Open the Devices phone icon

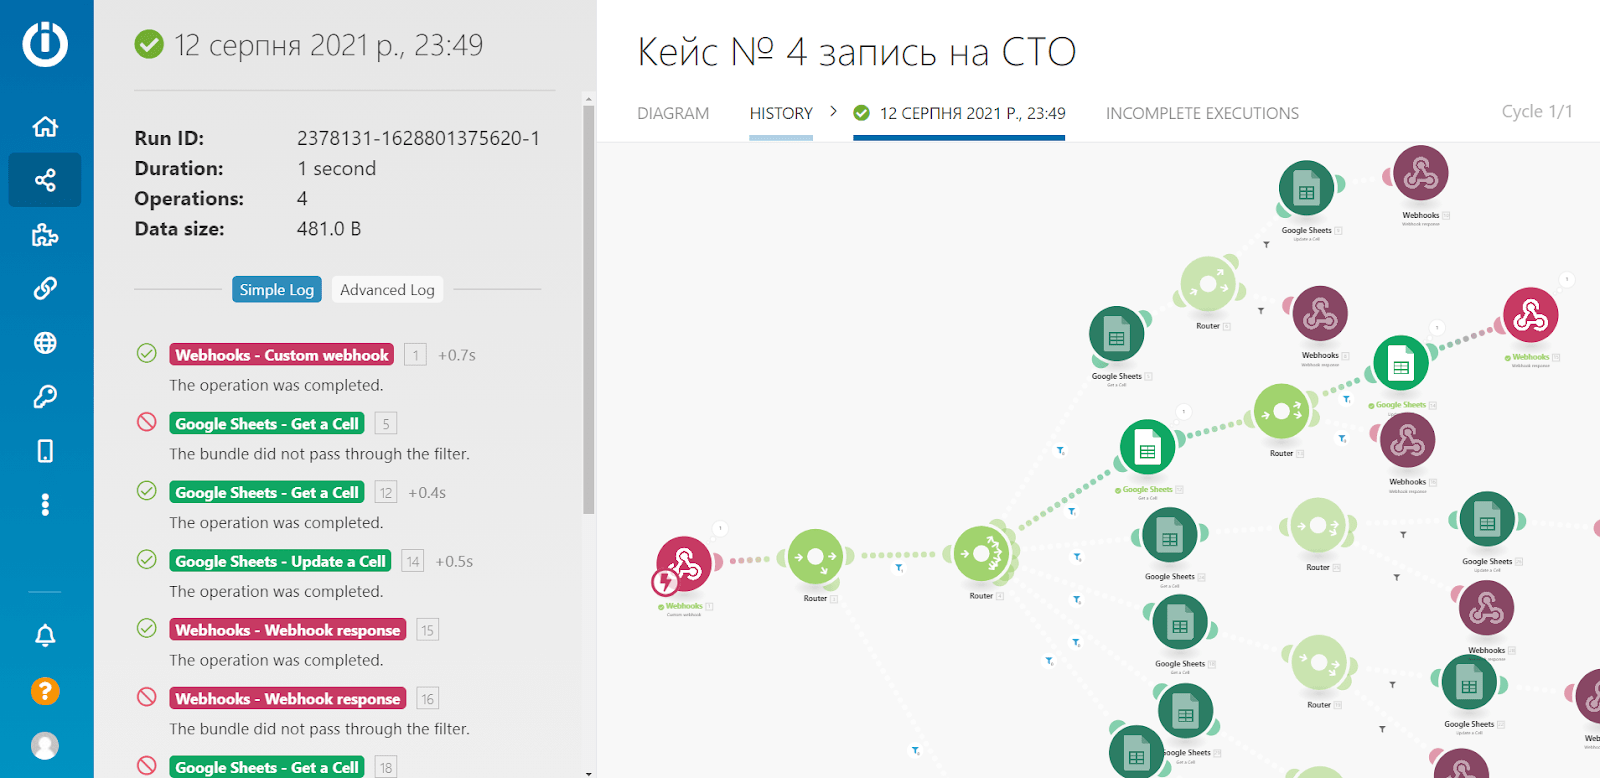tap(45, 451)
